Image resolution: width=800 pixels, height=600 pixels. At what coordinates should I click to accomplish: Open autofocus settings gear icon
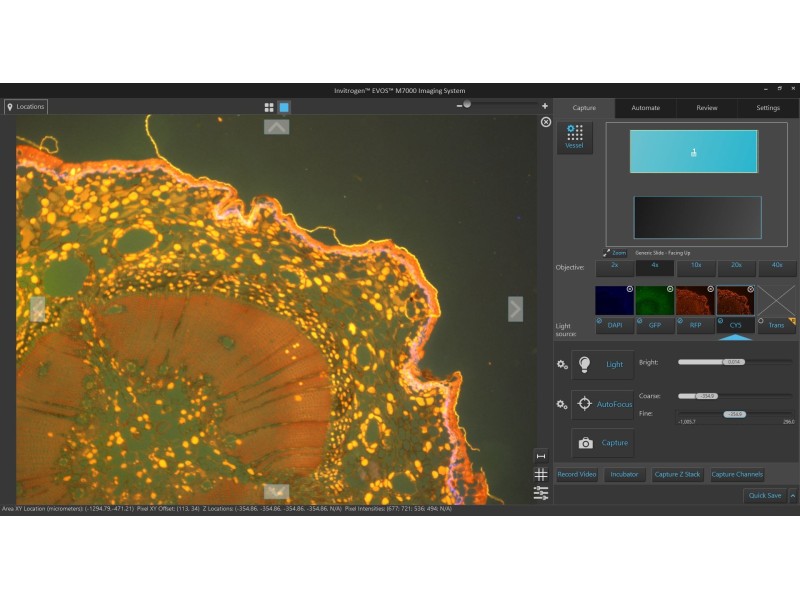(x=562, y=404)
